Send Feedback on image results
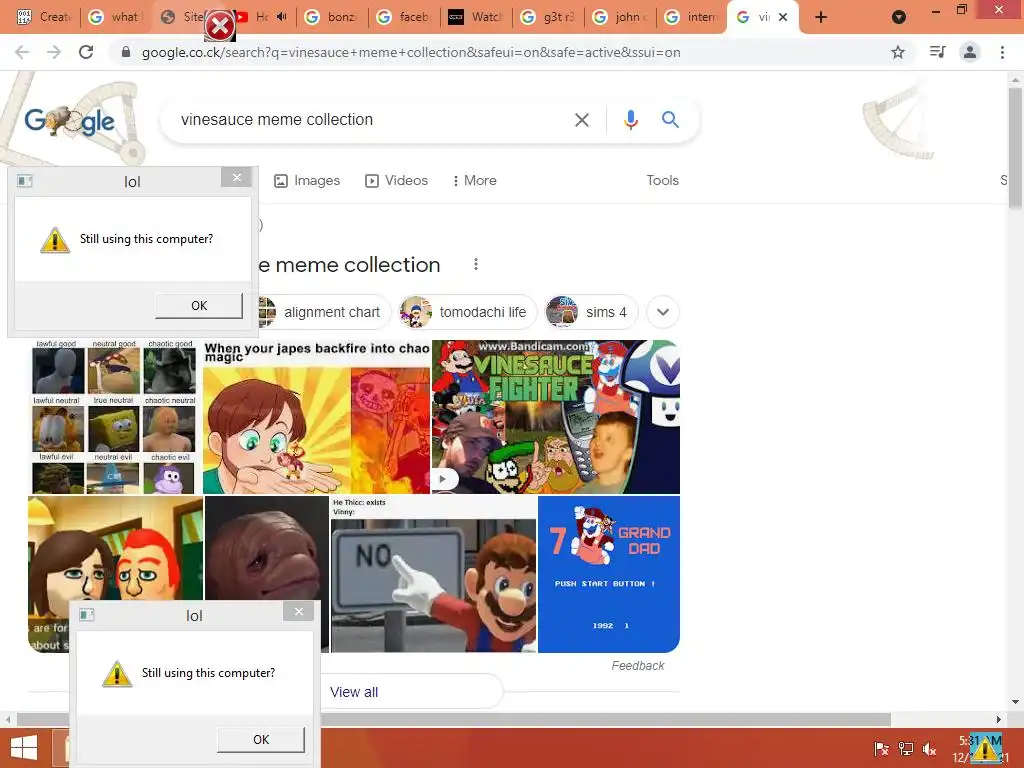The image size is (1024, 768). [637, 665]
